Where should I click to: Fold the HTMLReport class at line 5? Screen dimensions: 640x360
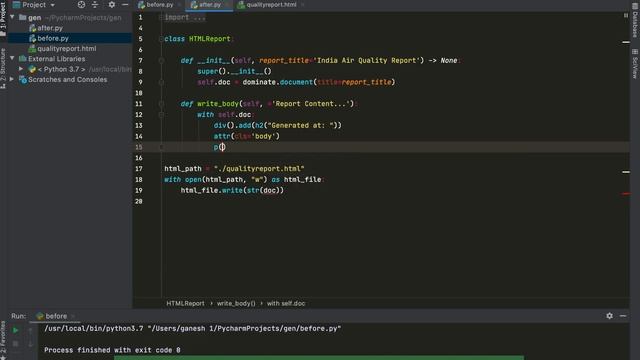[x=161, y=39]
